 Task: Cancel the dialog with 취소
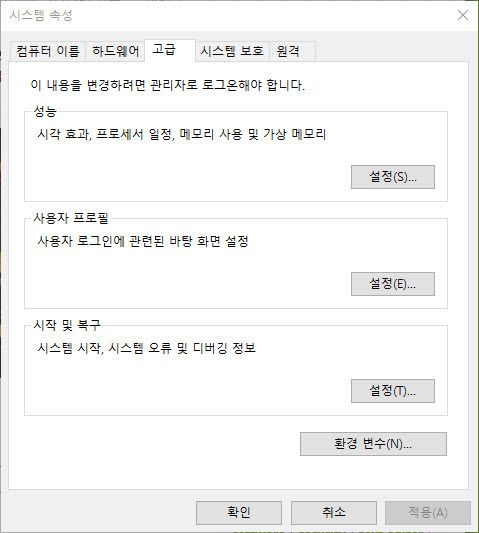(334, 513)
